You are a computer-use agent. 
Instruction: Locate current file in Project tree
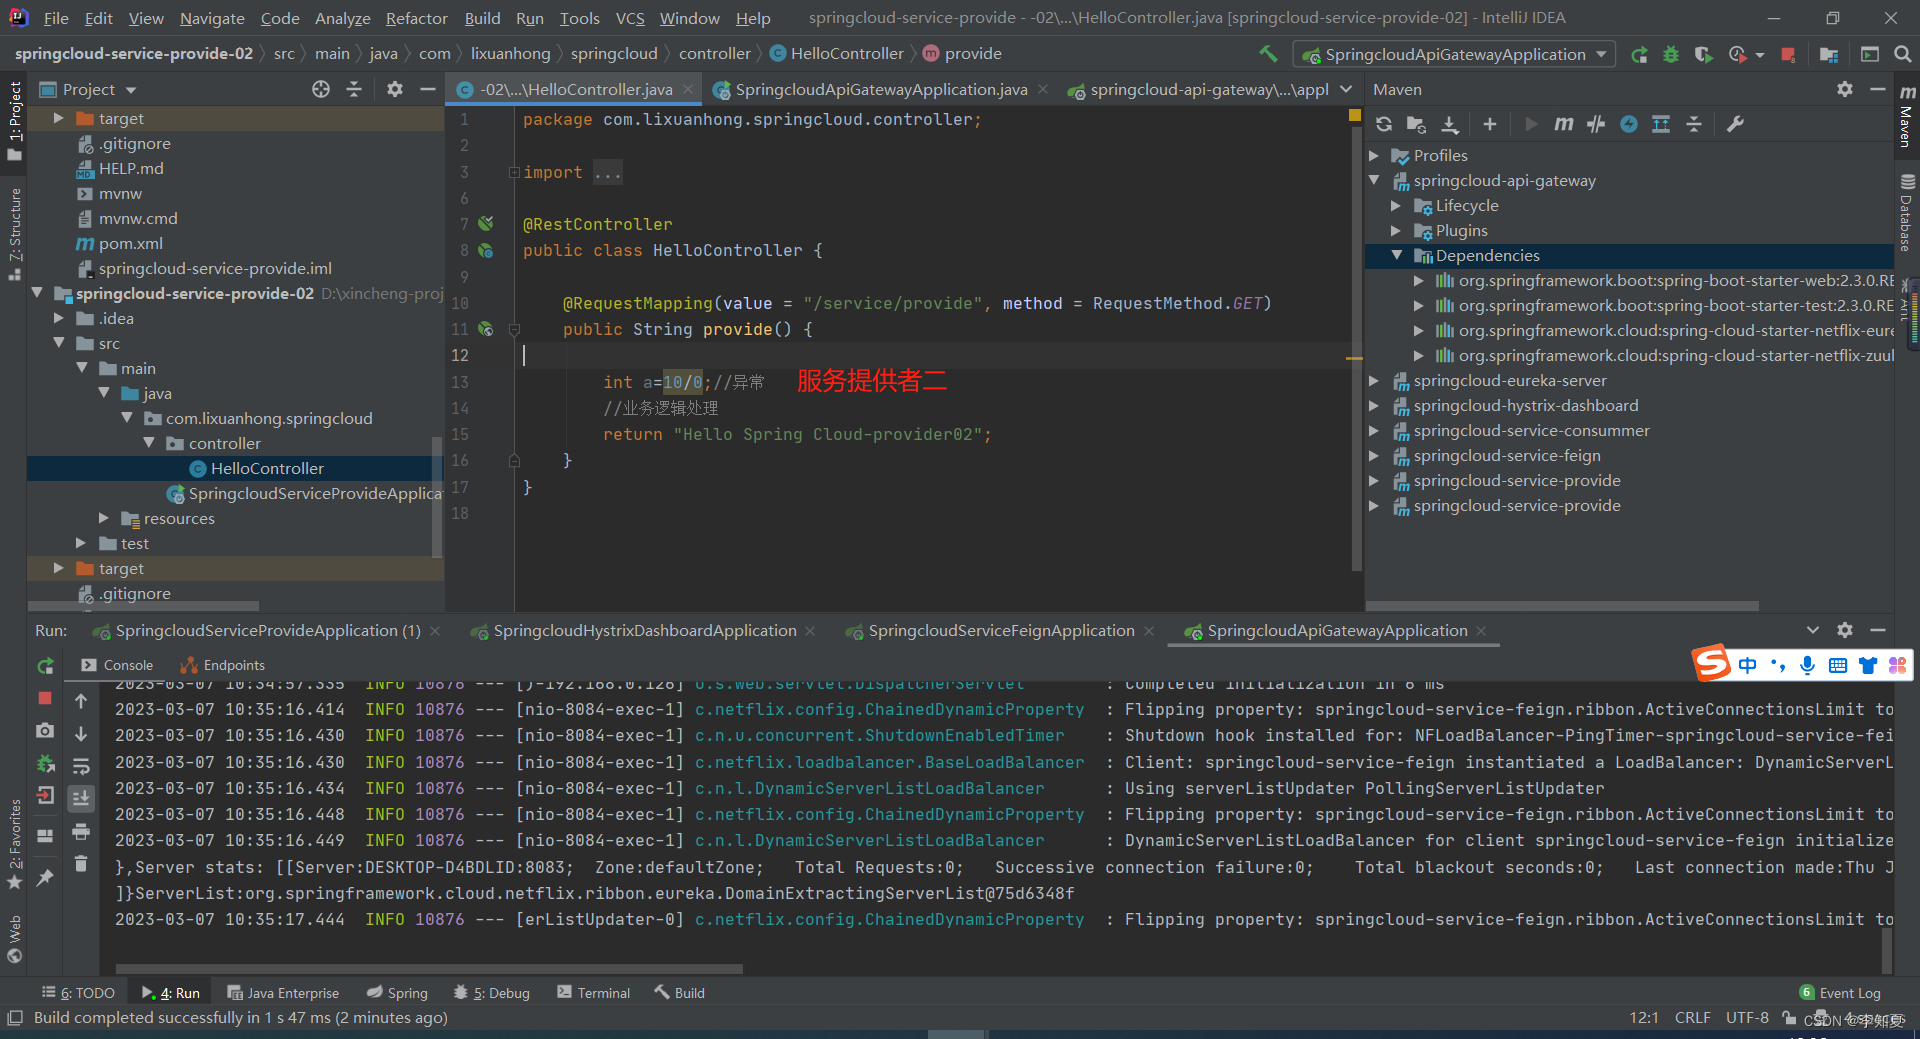(321, 89)
